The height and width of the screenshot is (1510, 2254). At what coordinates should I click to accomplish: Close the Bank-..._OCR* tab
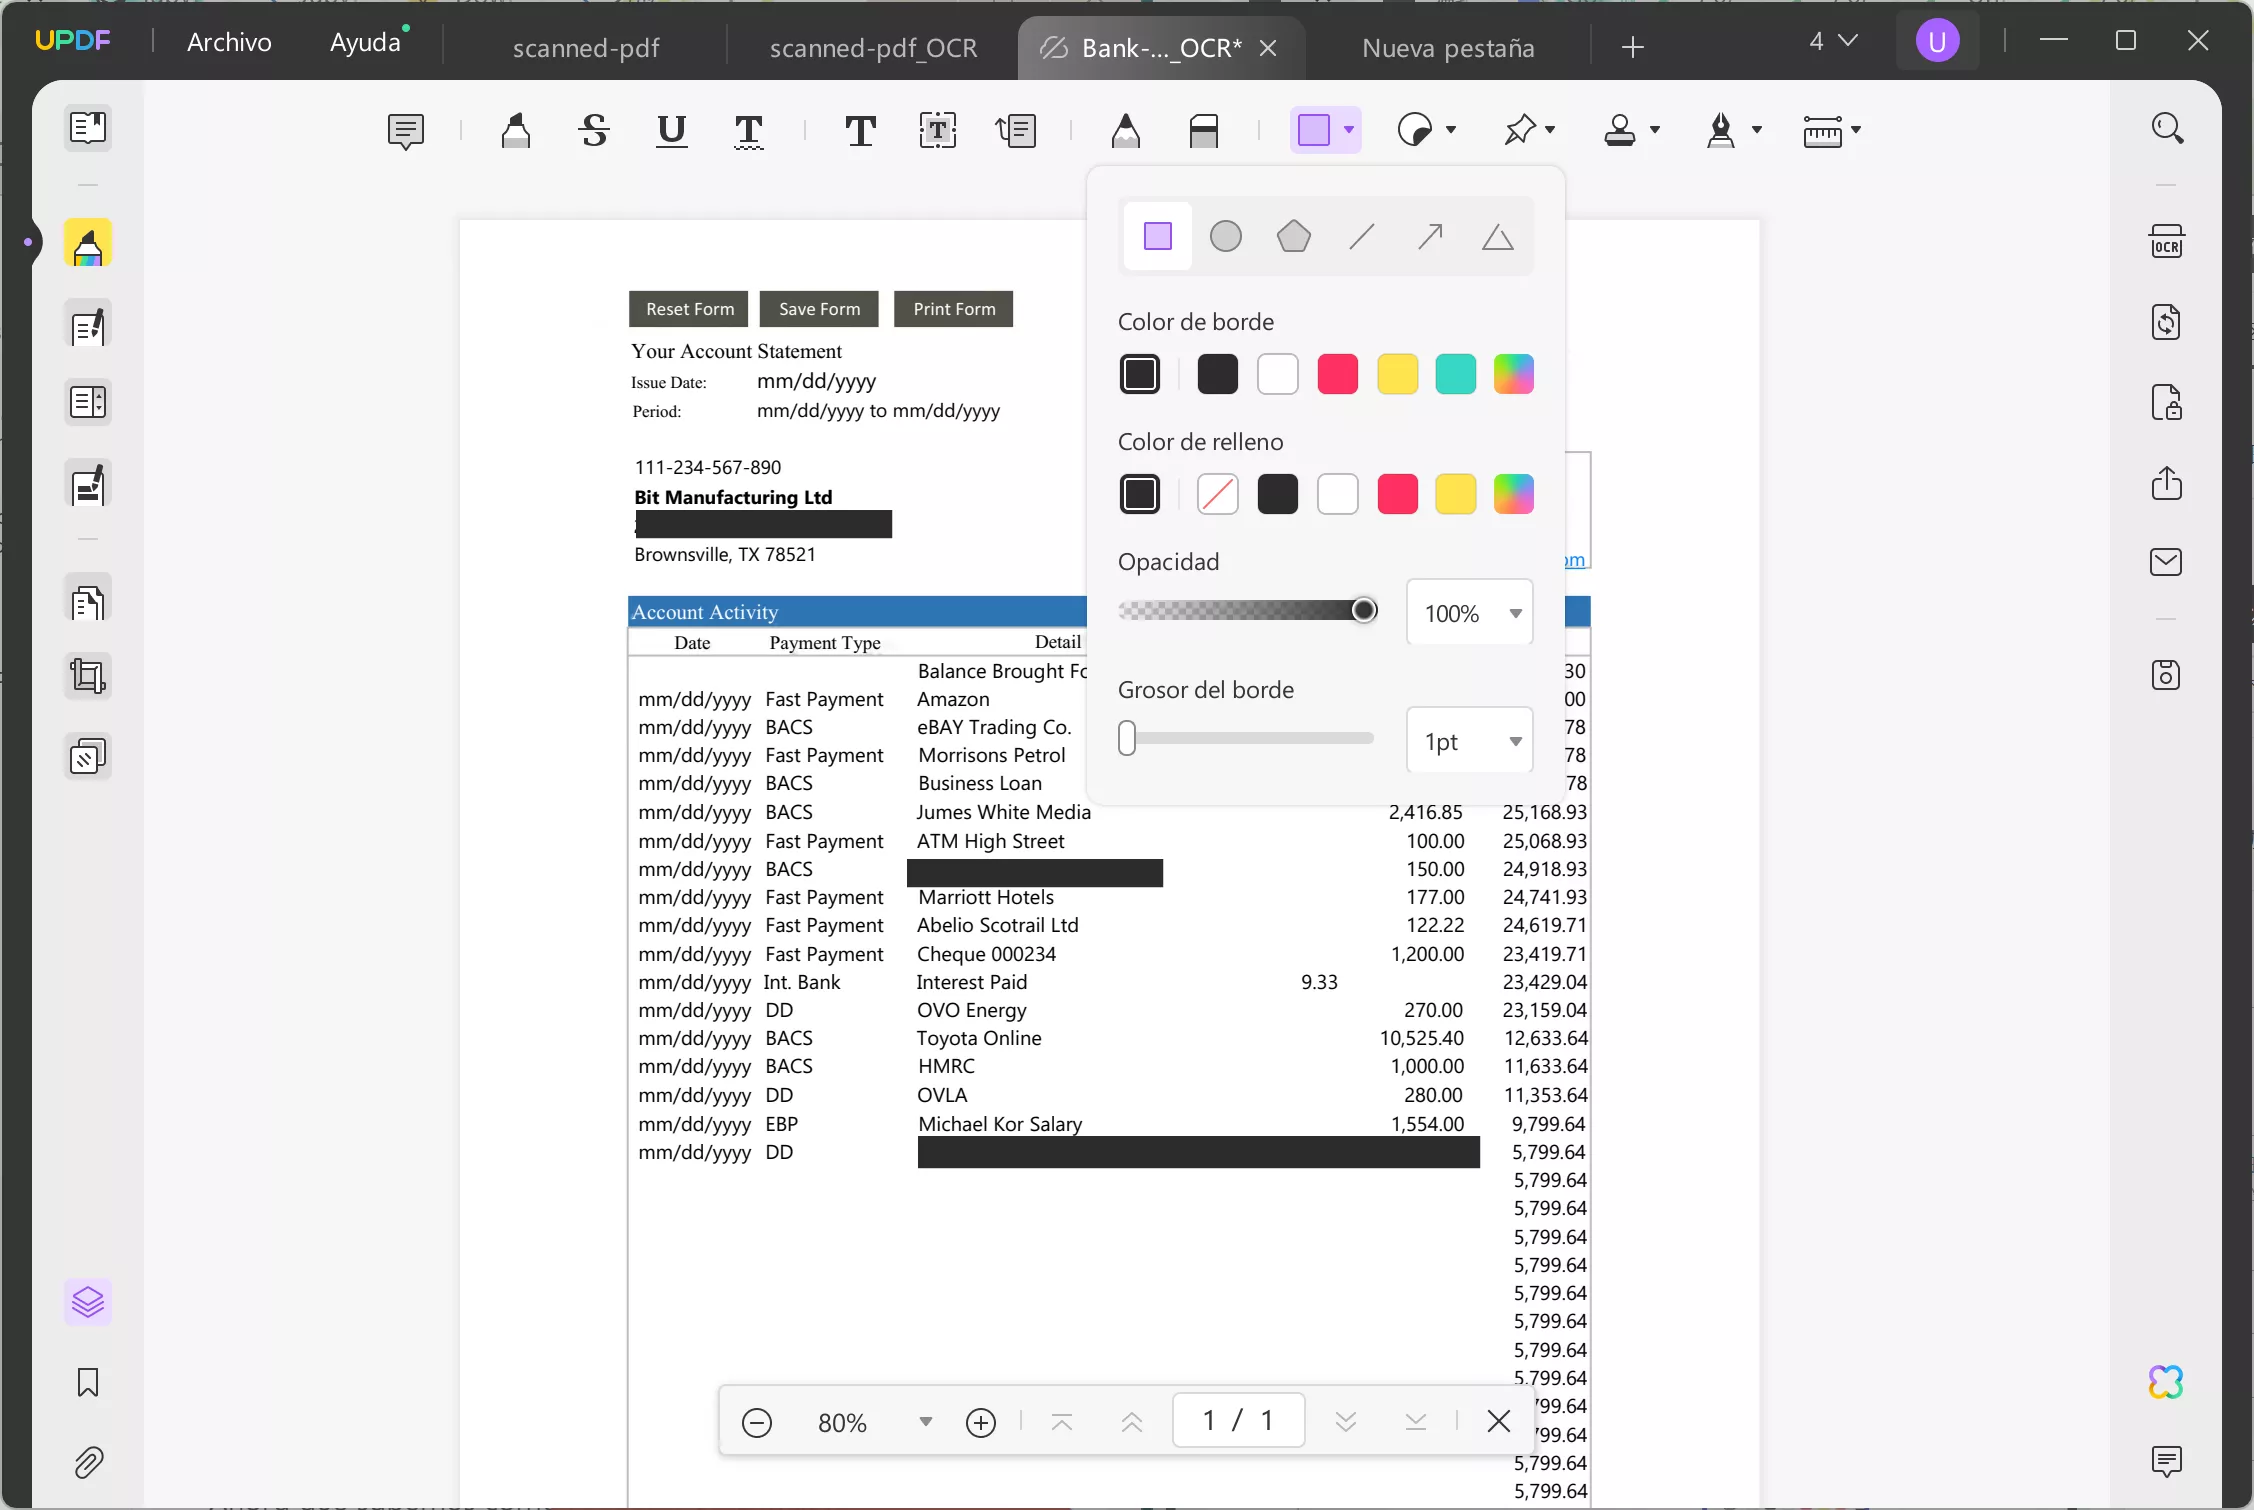pos(1268,48)
